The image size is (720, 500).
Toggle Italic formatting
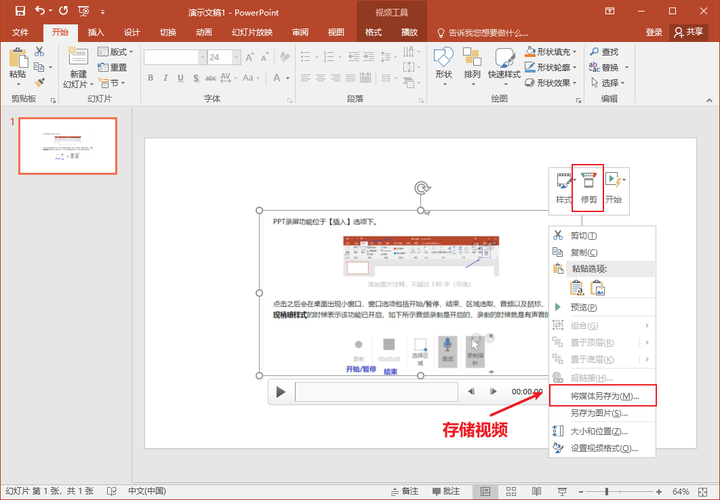[165, 78]
